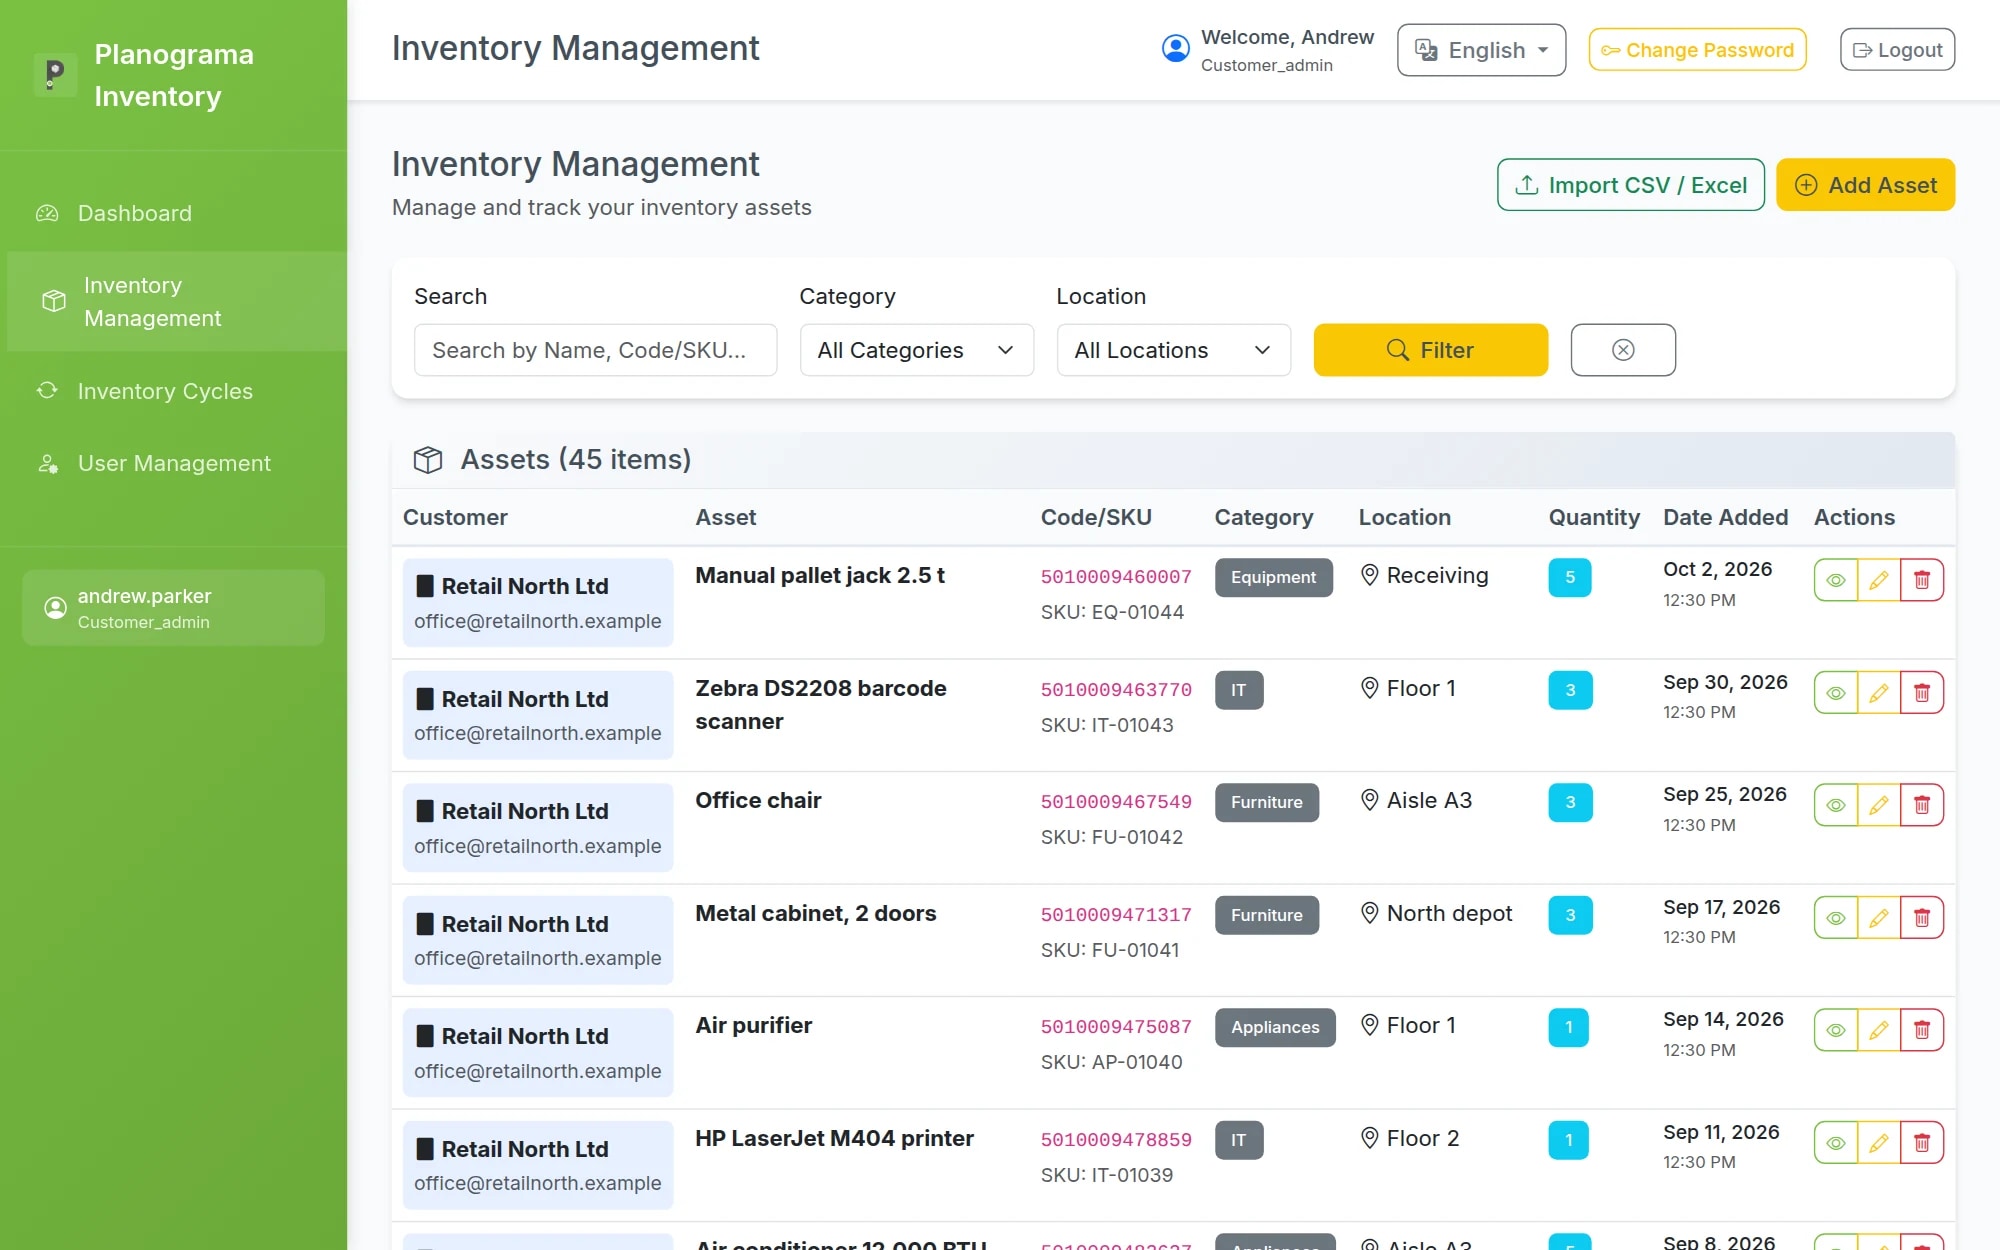Screen dimensions: 2000x1250
Task: Focus the Search by Name, Code/SKU field
Action: pos(595,350)
